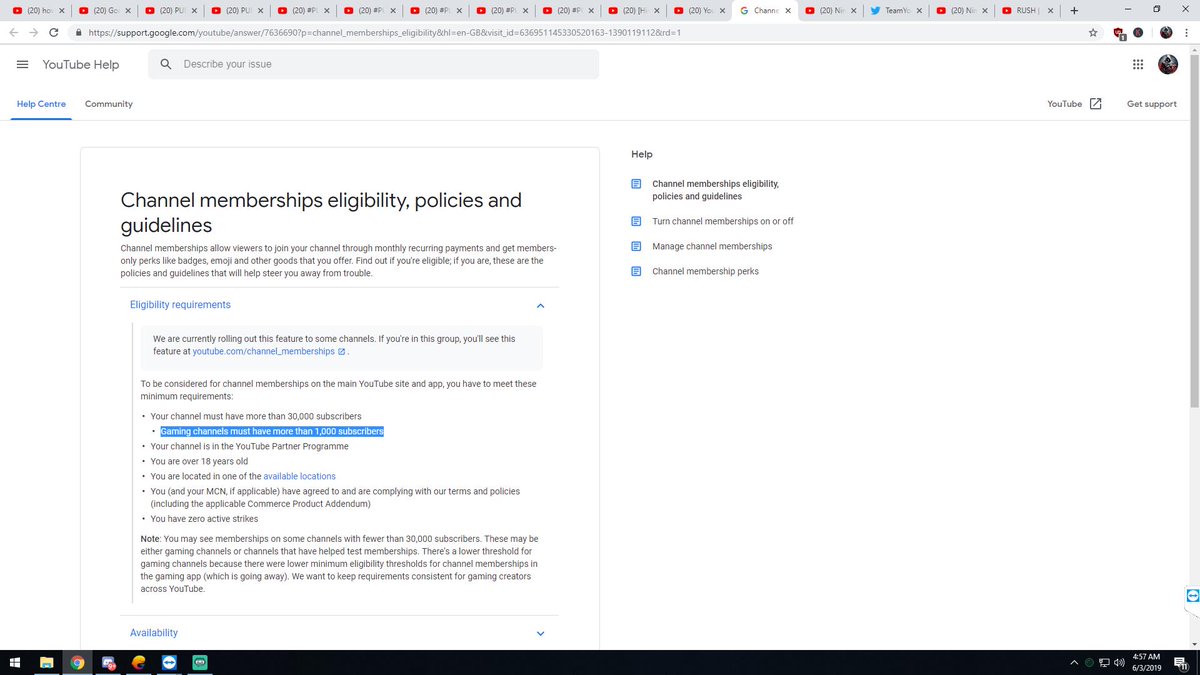Click the red extension icon in toolbar
Image resolution: width=1200 pixels, height=675 pixels.
pyautogui.click(x=1119, y=33)
